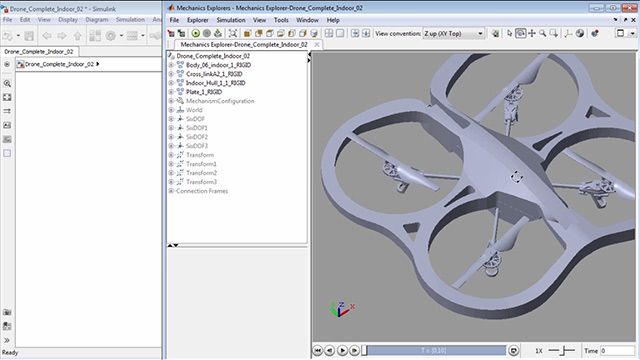Activate the Zoom magnifier tool in Mechanics Explorer
The height and width of the screenshot is (360, 640).
pos(542,33)
